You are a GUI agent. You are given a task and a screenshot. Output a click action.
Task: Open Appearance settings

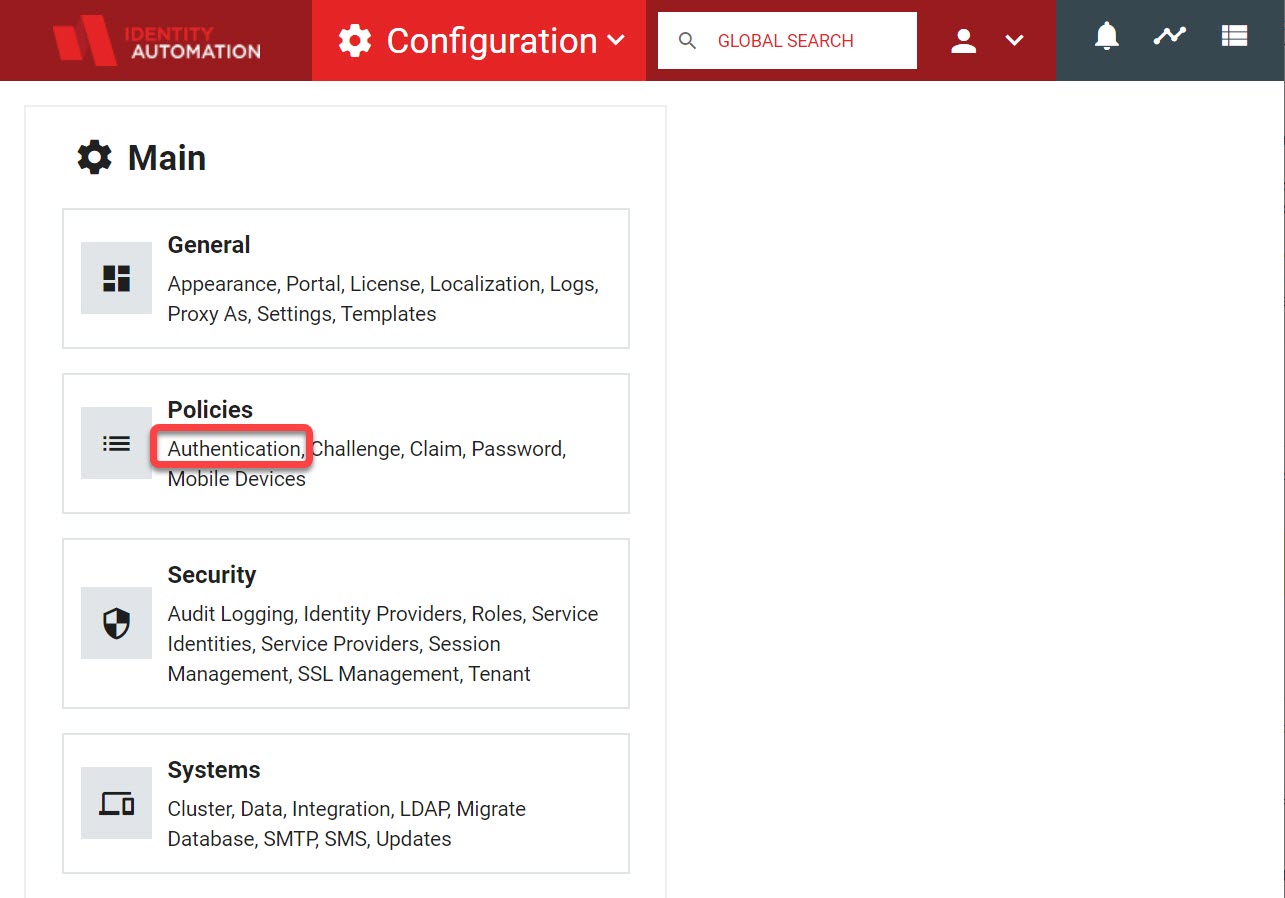pyautogui.click(x=222, y=284)
